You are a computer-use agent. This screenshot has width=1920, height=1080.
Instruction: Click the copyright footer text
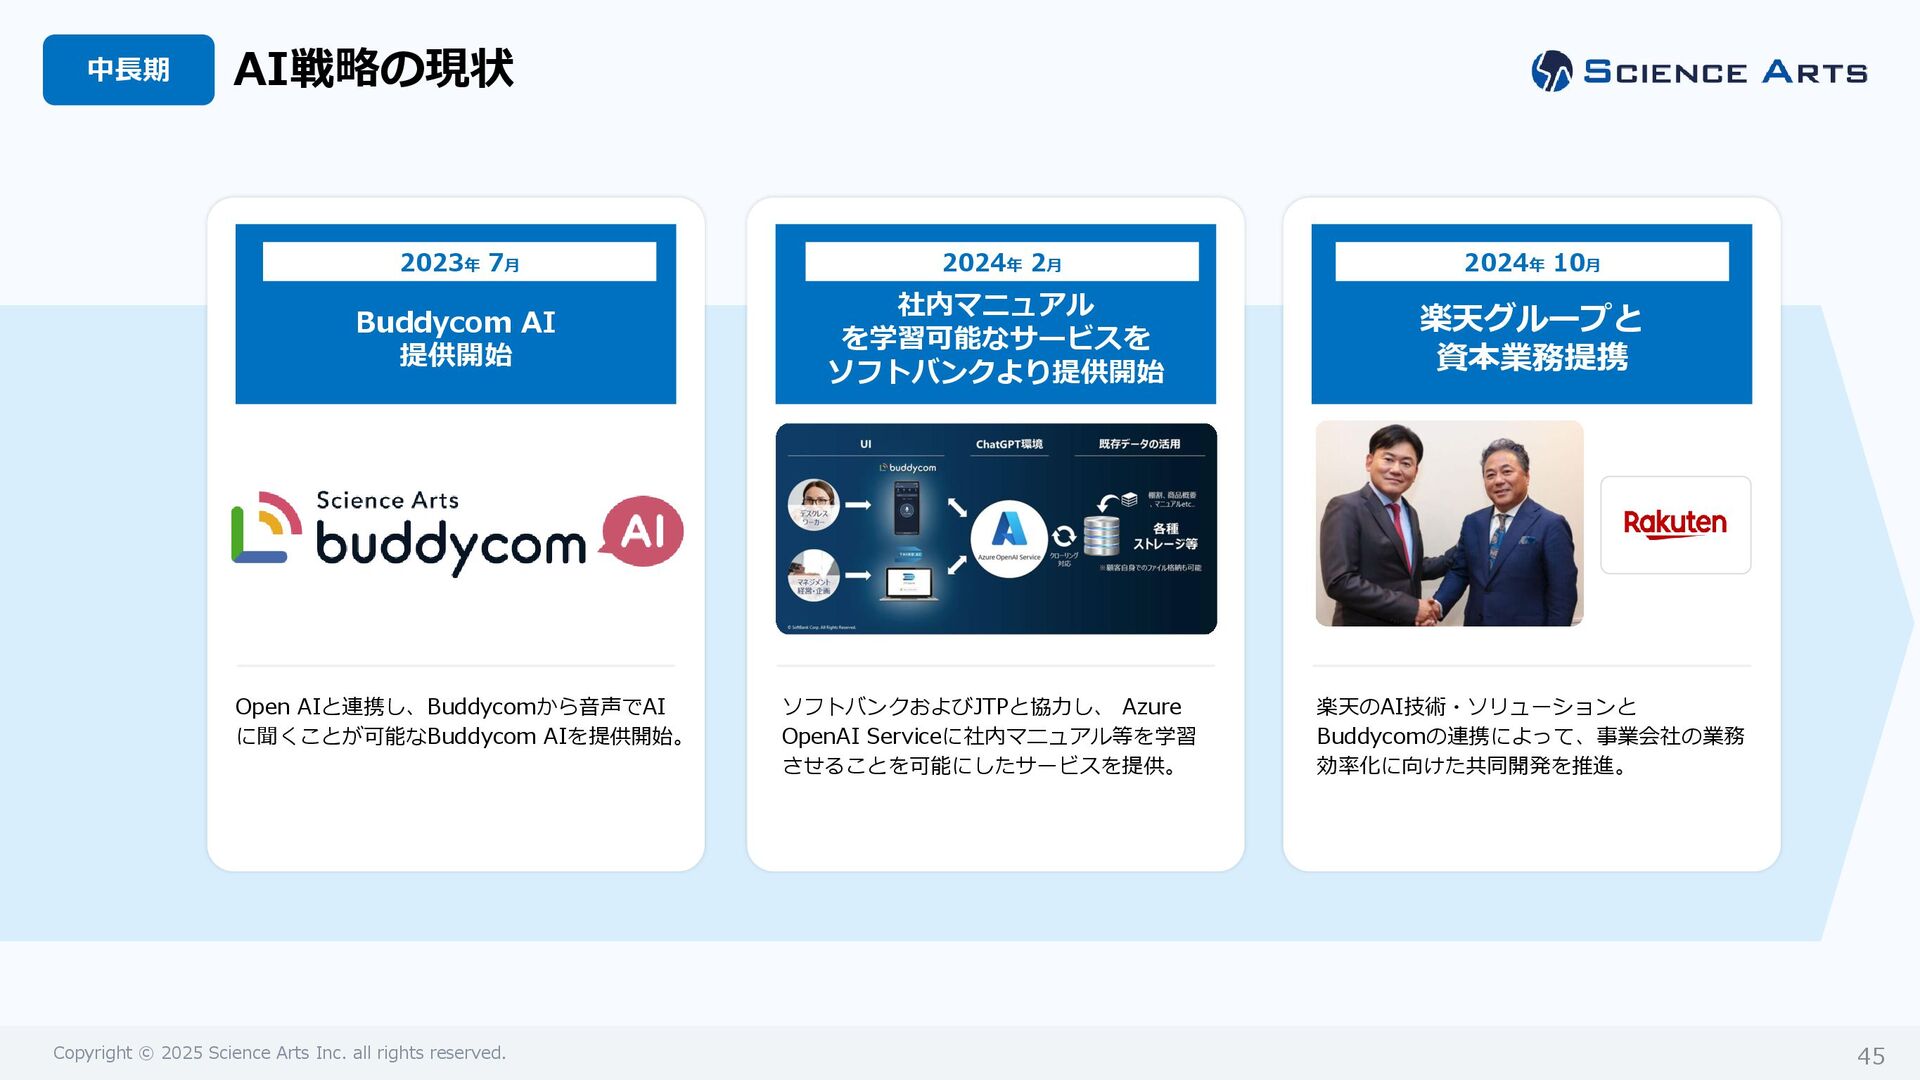coord(279,1053)
